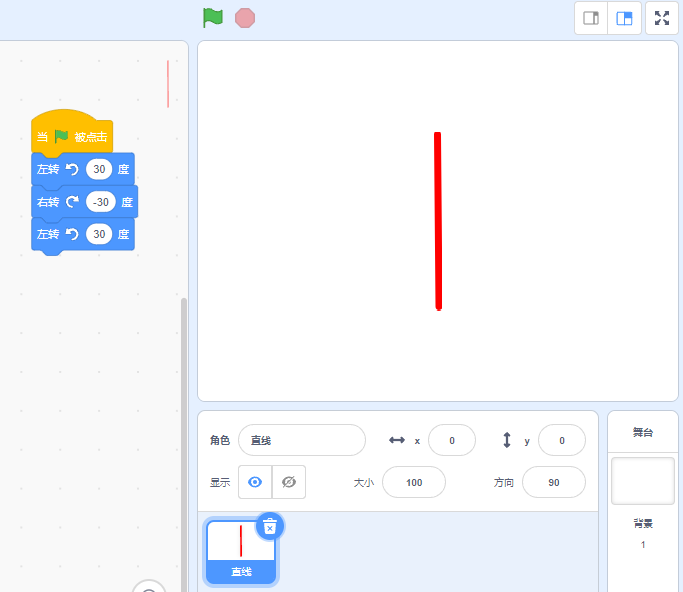The height and width of the screenshot is (592, 683).
Task: Switch to large stage layout
Action: [x=624, y=18]
